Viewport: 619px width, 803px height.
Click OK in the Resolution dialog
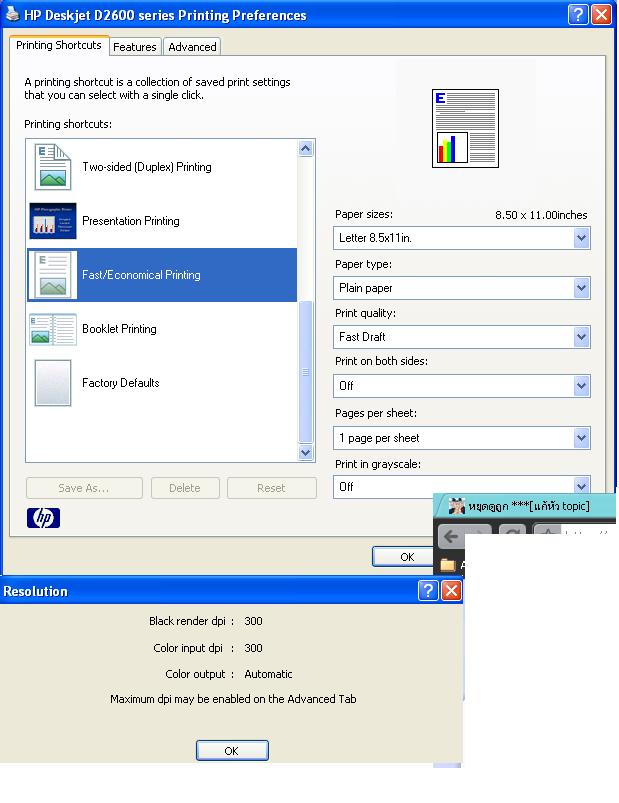[x=232, y=751]
